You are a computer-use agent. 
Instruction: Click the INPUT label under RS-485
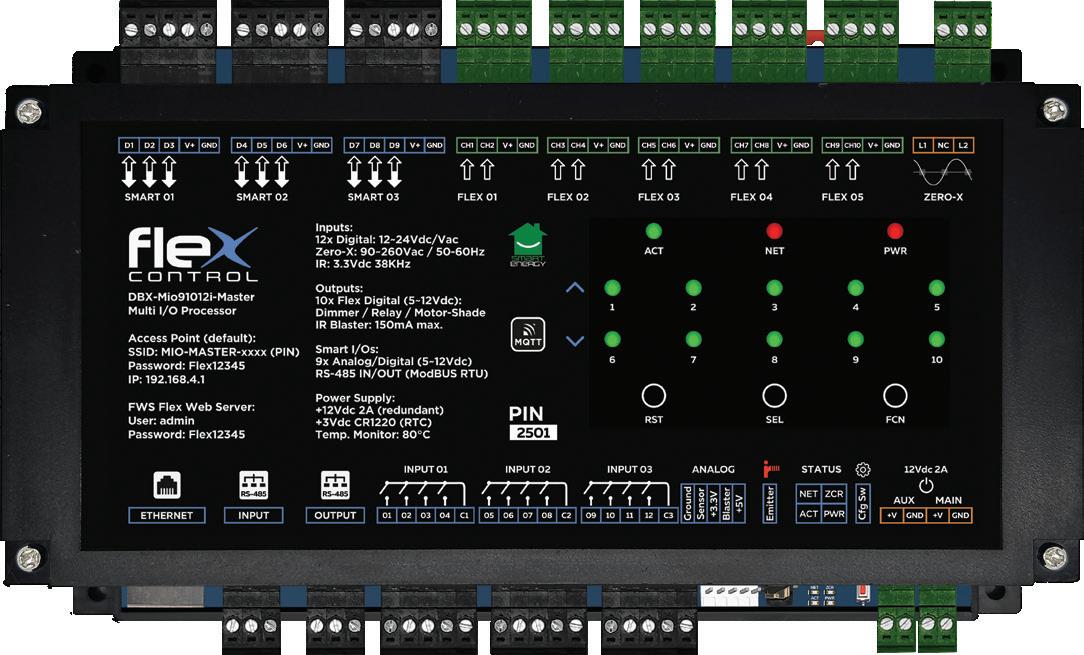(x=253, y=515)
